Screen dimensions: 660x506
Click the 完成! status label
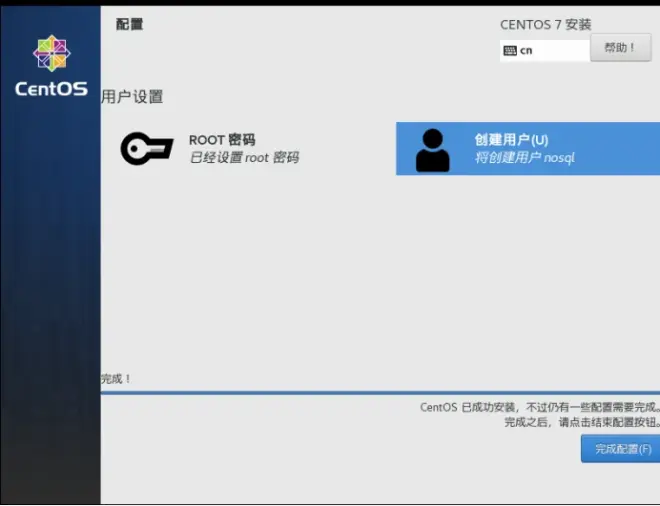coord(116,379)
